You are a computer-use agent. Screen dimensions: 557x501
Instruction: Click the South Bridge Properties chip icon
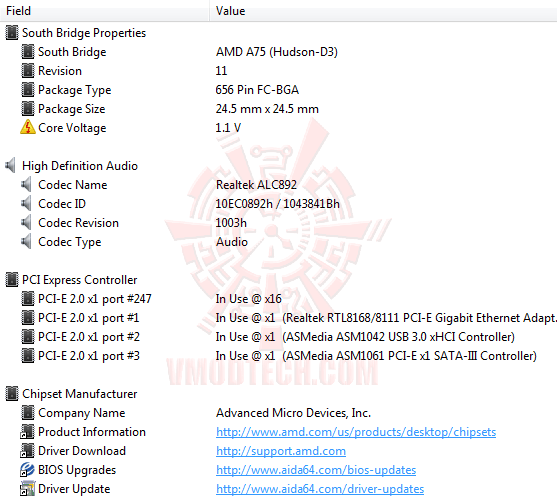(12, 33)
